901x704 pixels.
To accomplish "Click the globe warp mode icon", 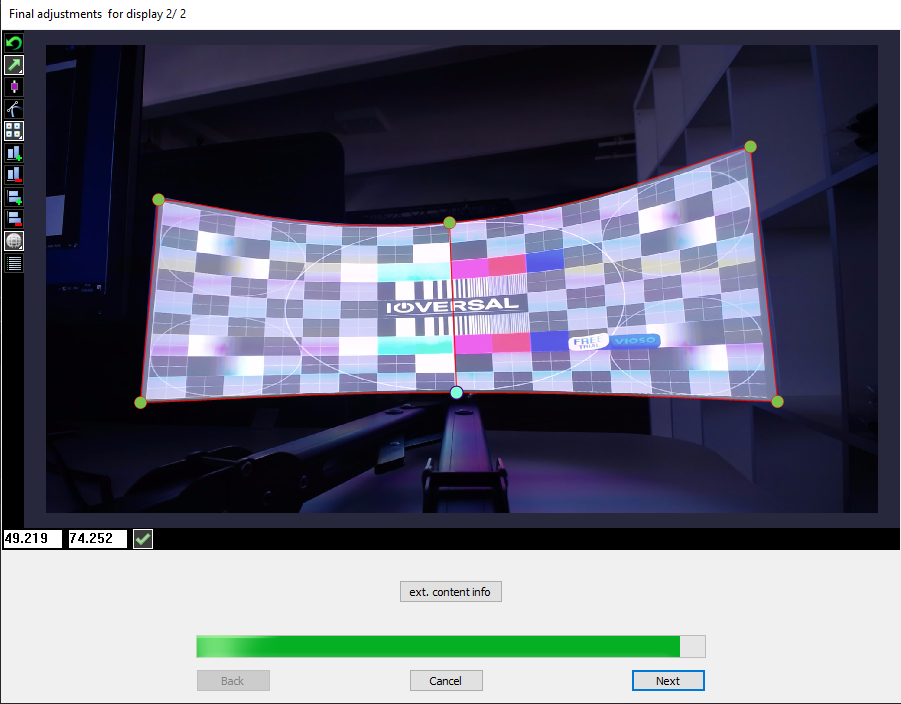I will (14, 241).
